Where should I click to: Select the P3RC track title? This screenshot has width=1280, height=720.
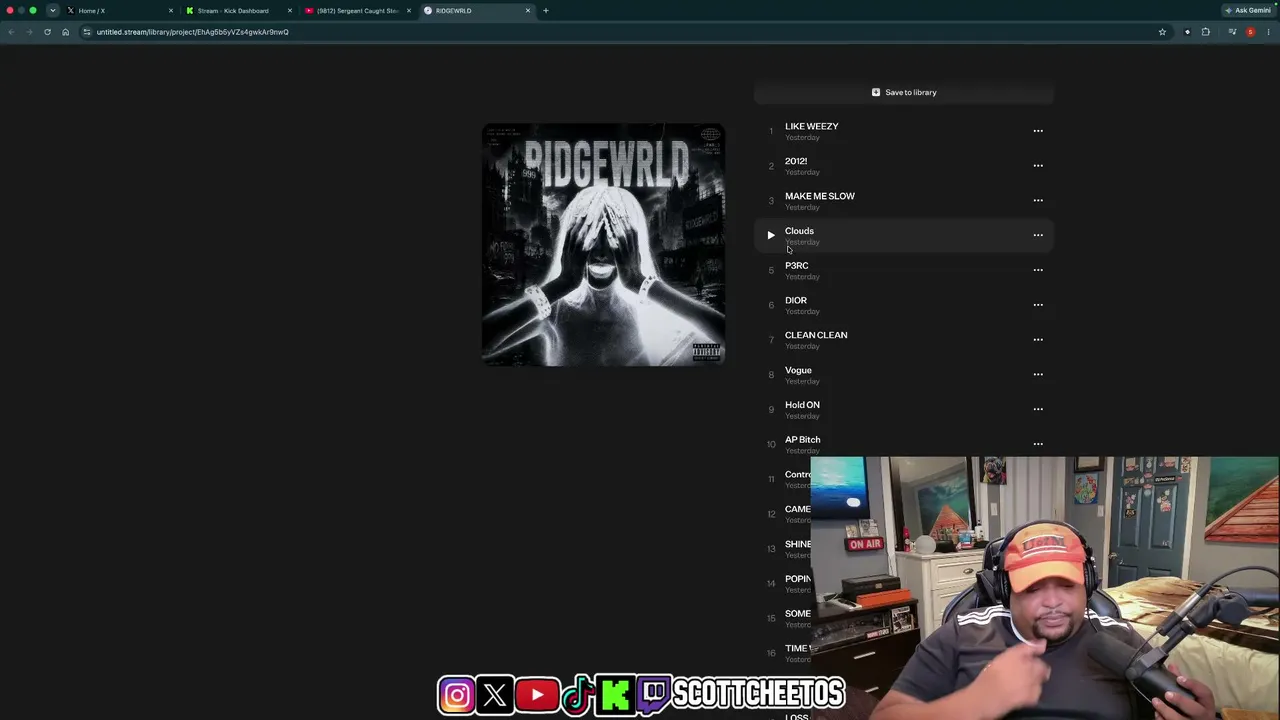pyautogui.click(x=797, y=266)
